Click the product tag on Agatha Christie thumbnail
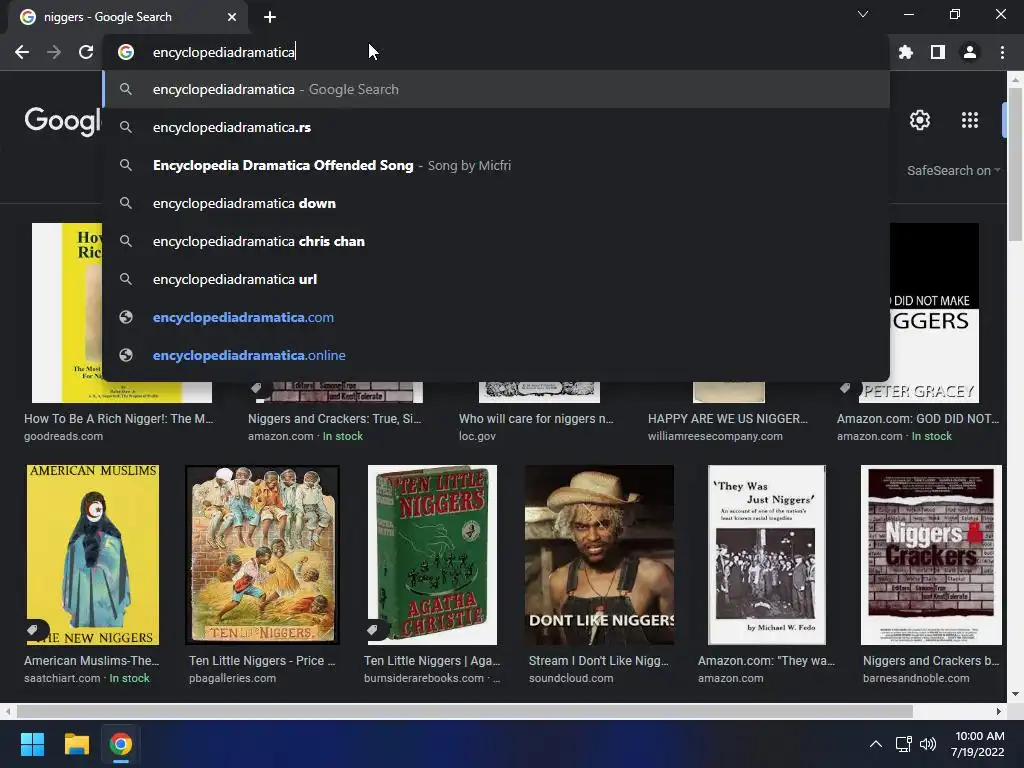 (x=373, y=630)
